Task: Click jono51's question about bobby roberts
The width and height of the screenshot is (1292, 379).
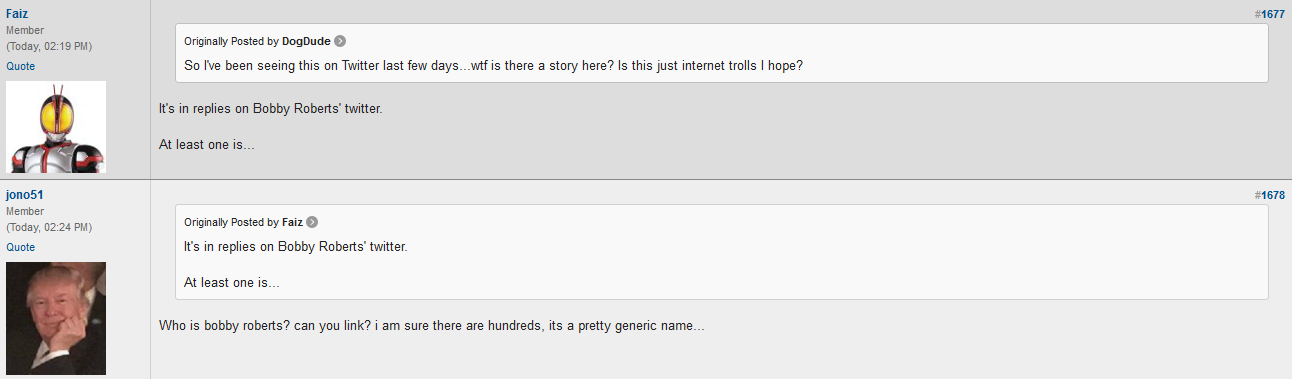Action: tap(432, 326)
